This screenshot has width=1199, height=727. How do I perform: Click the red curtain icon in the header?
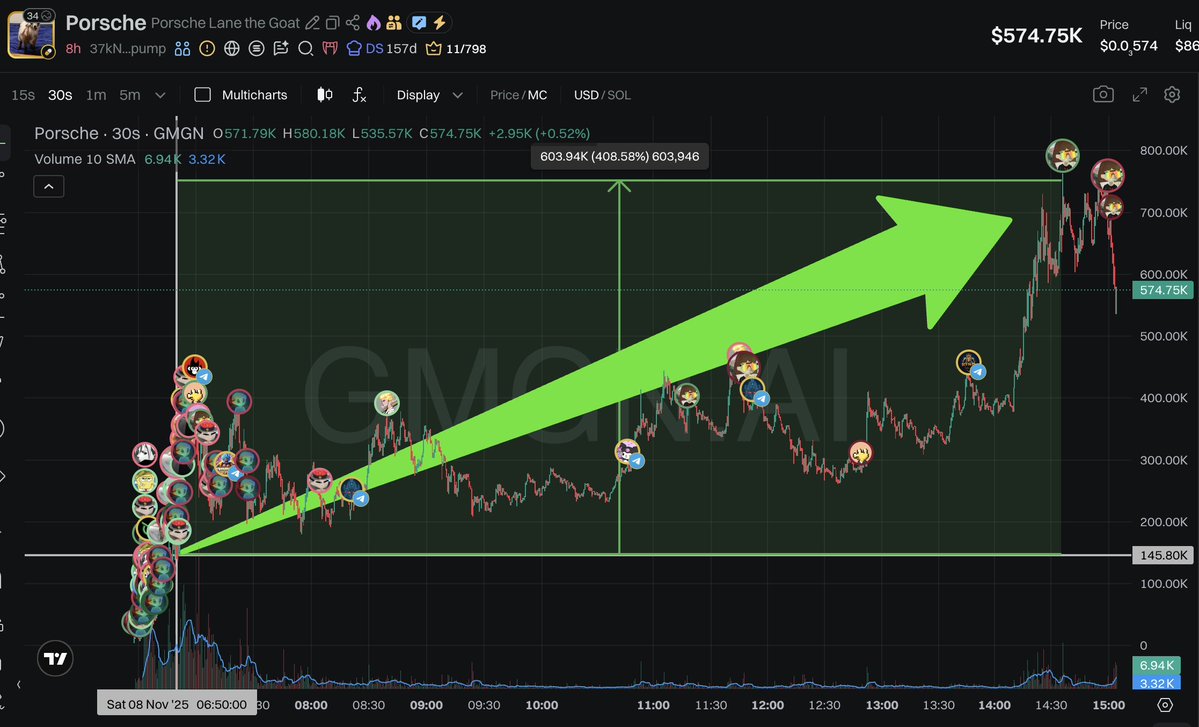pos(330,49)
